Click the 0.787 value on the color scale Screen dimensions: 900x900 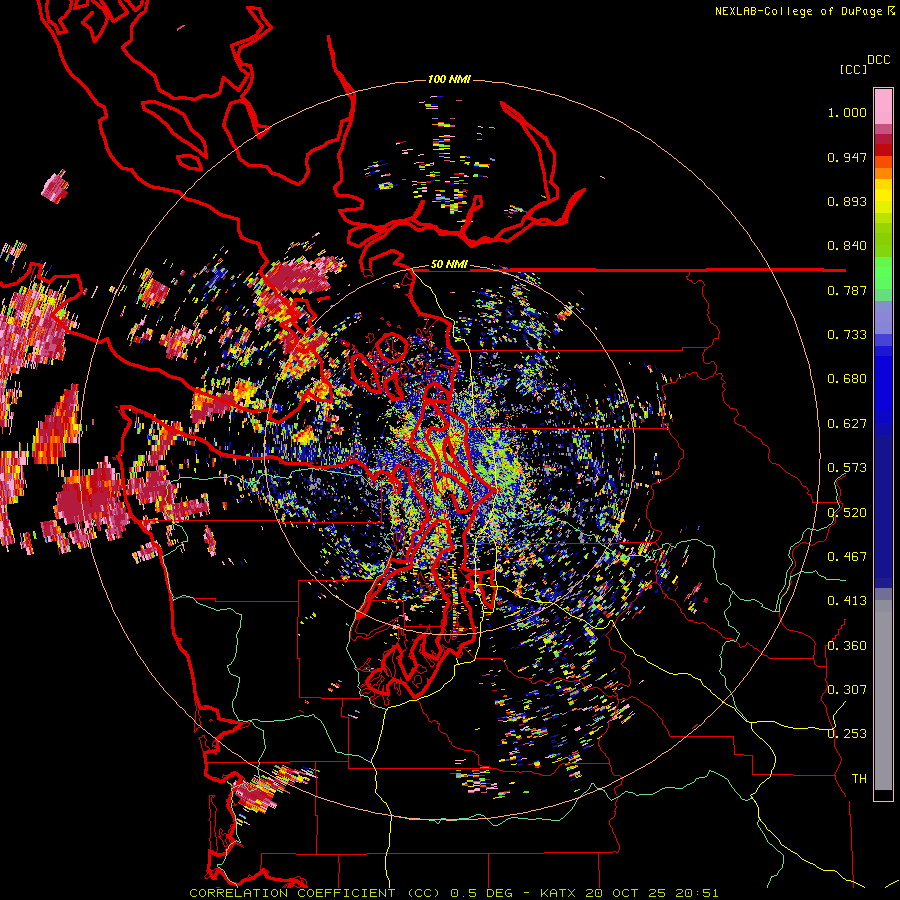847,290
